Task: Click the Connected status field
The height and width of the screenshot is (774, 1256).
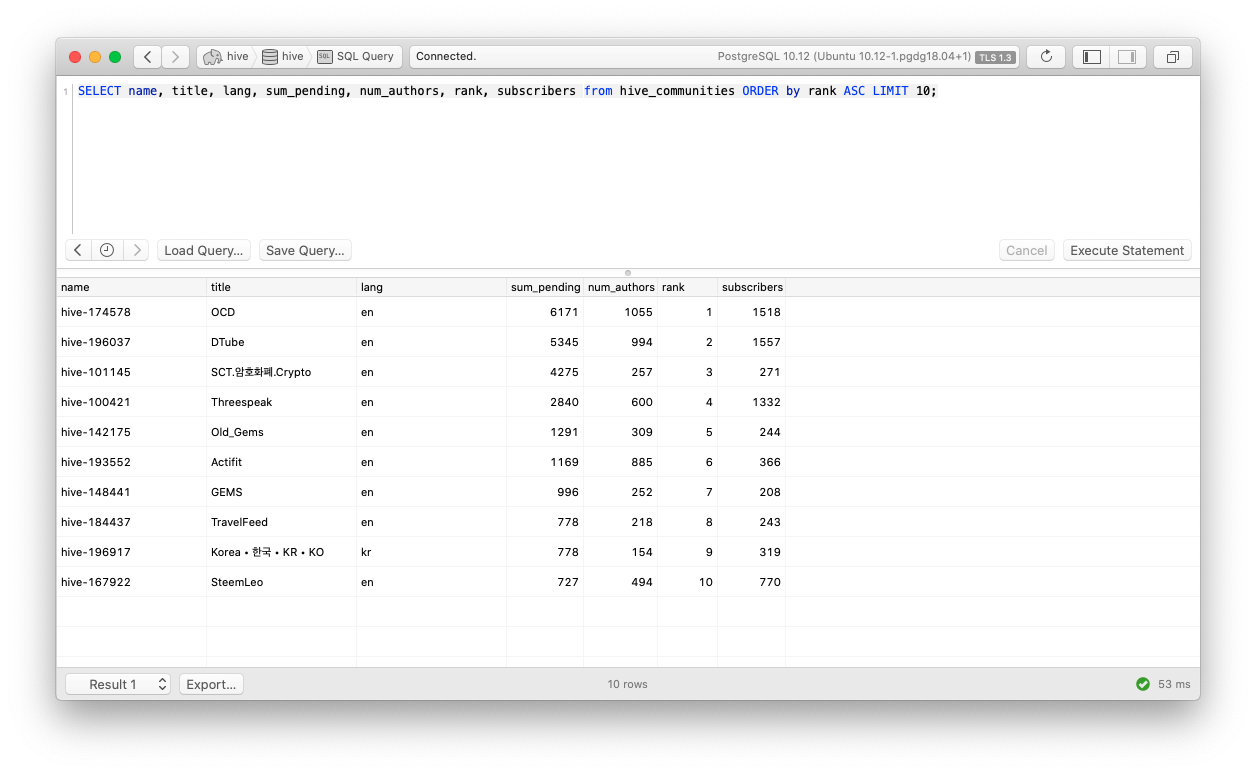Action: tap(715, 57)
